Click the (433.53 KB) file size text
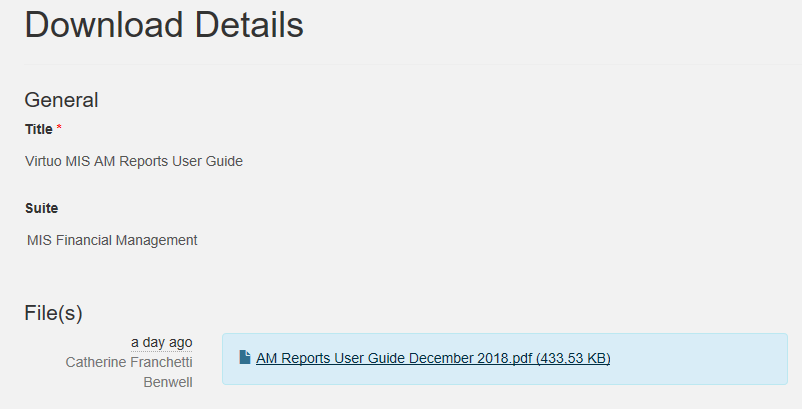 coord(573,358)
